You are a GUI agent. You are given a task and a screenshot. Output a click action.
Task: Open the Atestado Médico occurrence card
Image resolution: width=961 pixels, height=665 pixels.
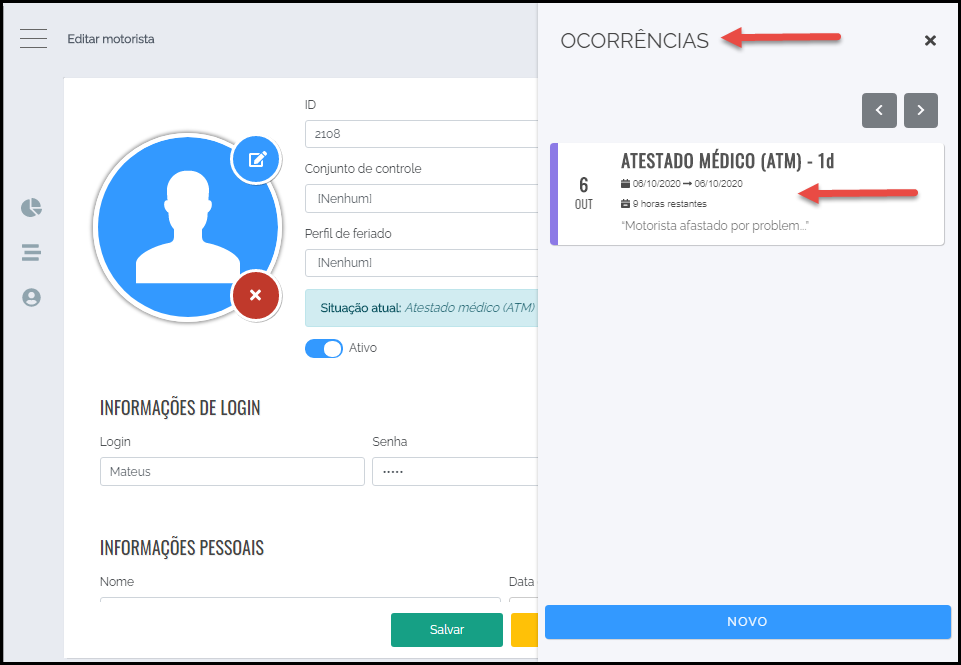coord(747,194)
